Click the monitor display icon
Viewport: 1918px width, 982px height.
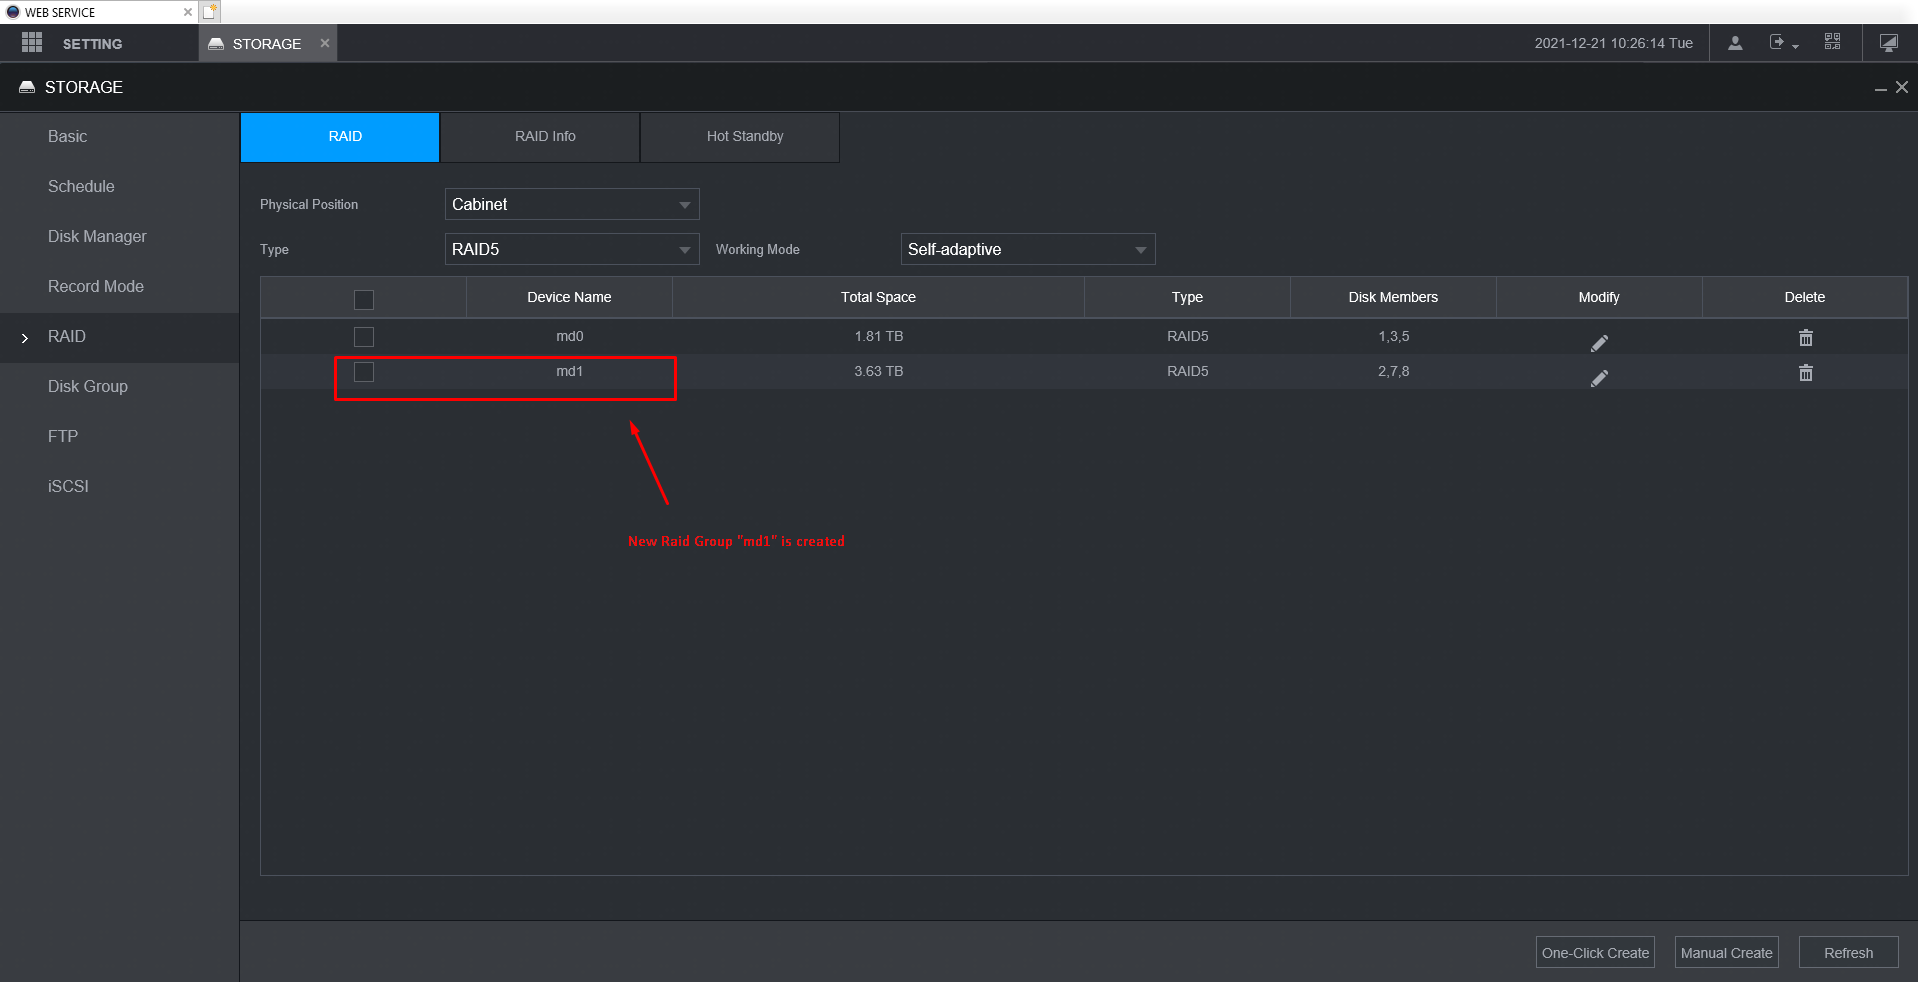[x=1888, y=43]
